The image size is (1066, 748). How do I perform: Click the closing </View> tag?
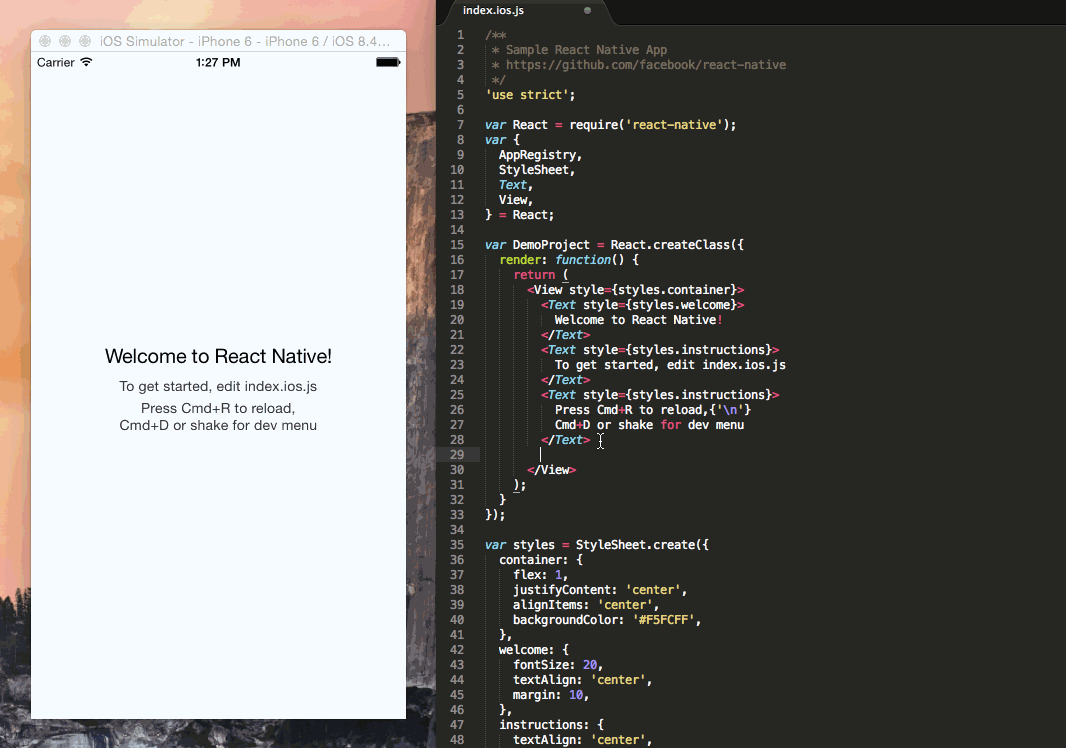(x=551, y=470)
